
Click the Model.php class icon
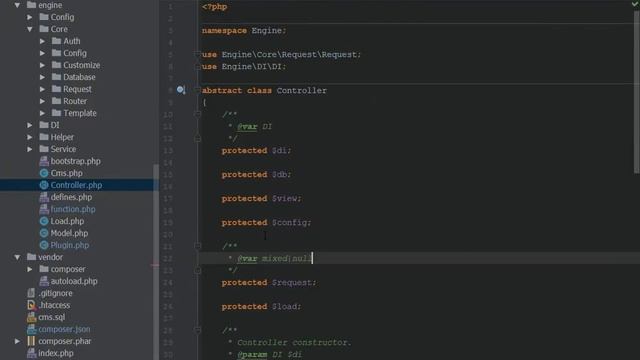click(44, 233)
